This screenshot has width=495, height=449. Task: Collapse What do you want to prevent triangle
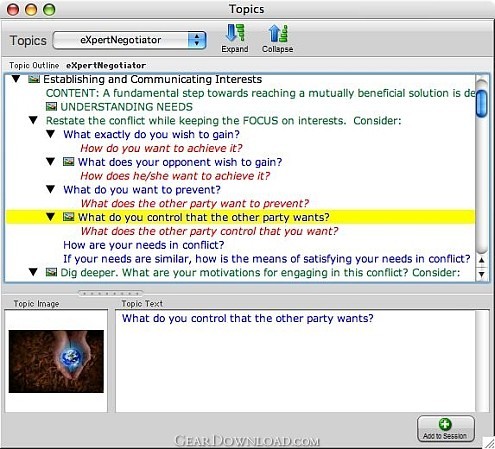50,190
